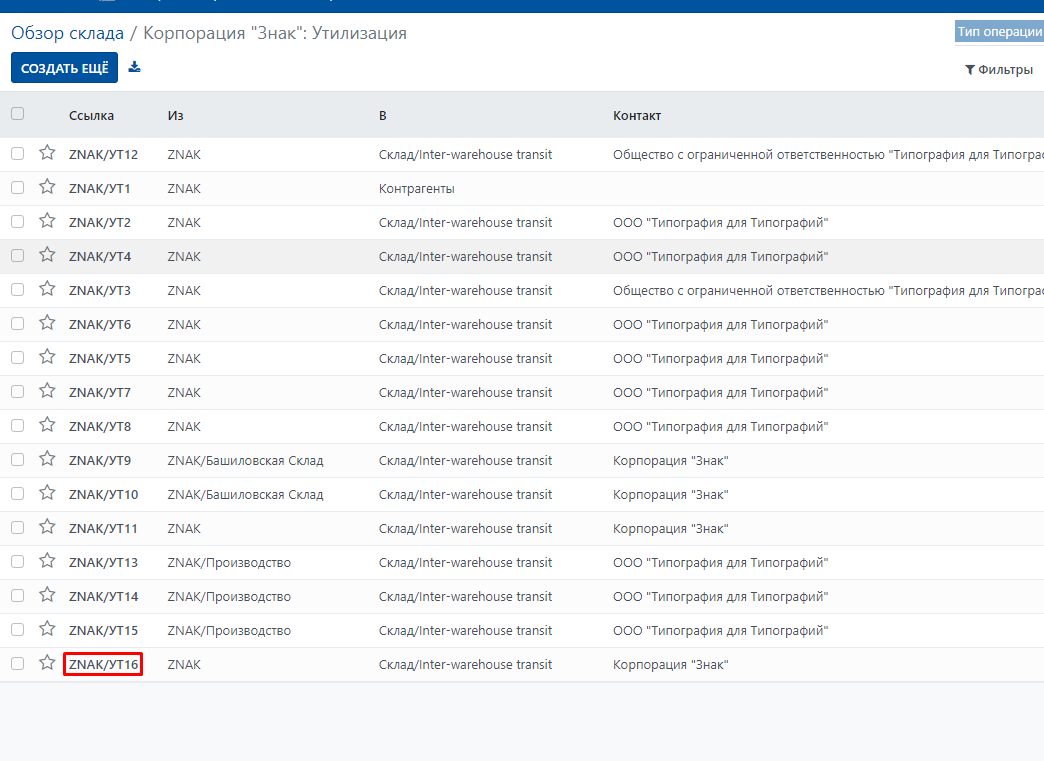Open record ZNAK/УТ13
1044x761 pixels.
[103, 563]
